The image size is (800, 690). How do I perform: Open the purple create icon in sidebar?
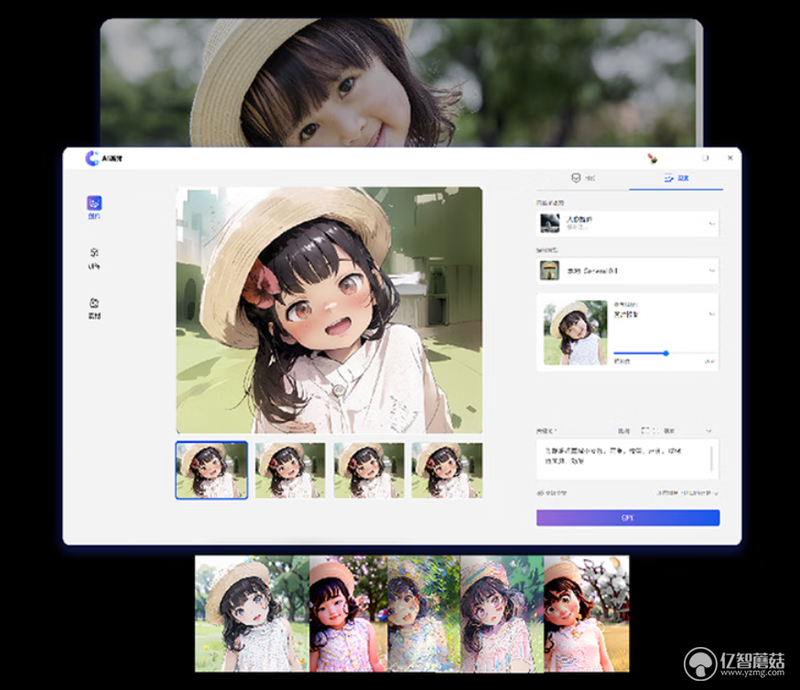(x=94, y=203)
